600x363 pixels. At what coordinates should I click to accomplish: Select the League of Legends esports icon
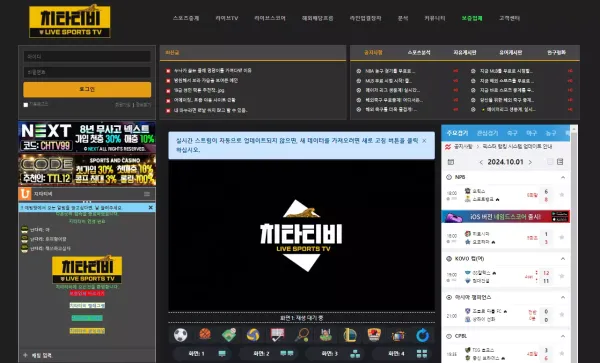350,335
